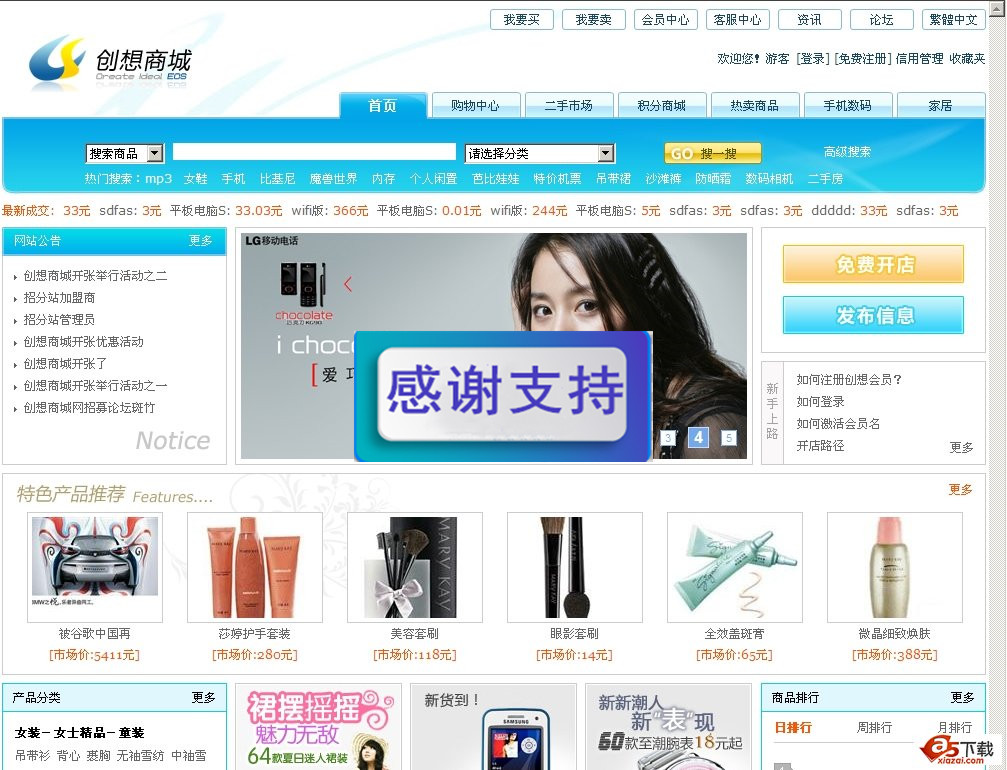
Task: Open 客服中心 service center
Action: coord(737,20)
